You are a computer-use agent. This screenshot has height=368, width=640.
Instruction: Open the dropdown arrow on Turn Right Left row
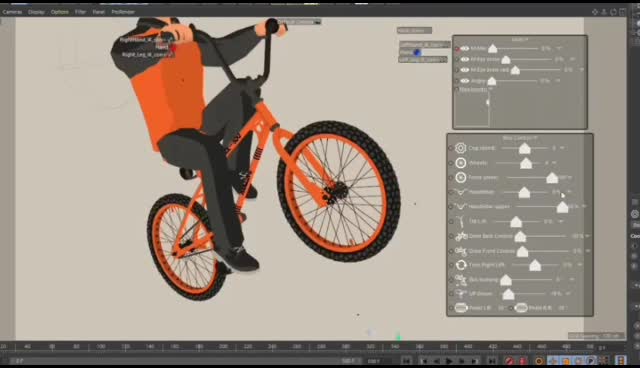click(x=580, y=264)
